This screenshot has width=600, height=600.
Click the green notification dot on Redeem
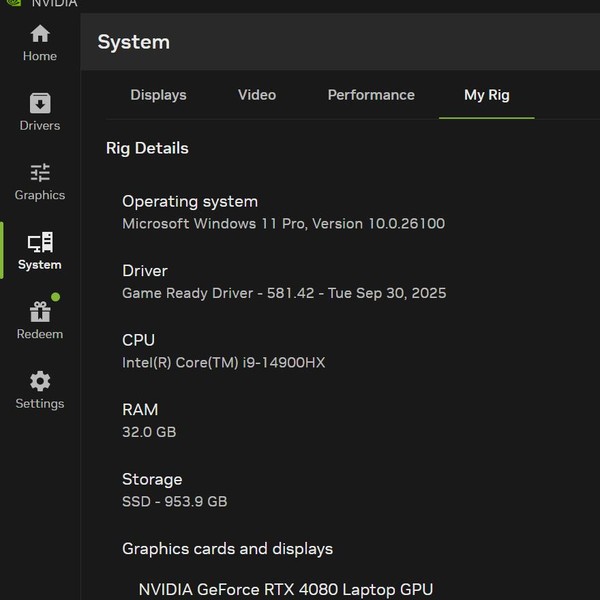55,297
